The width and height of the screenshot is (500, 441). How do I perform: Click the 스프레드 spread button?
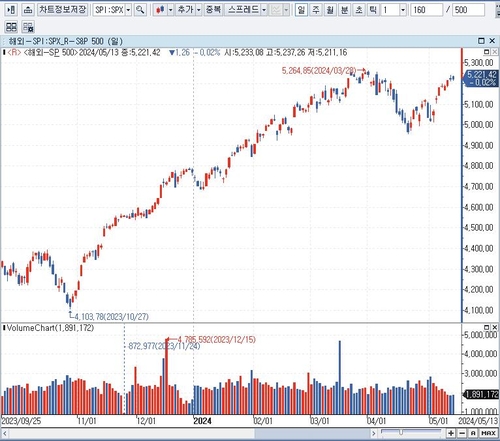(x=243, y=10)
